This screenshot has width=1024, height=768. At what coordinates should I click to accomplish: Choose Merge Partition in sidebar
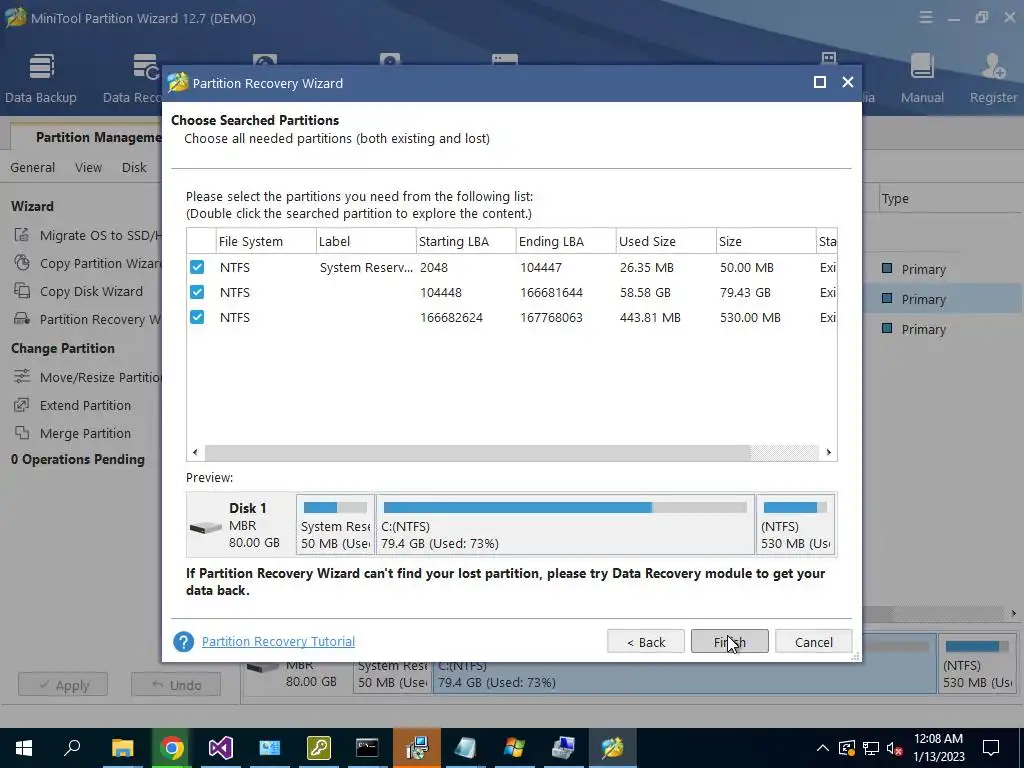[x=72, y=433]
